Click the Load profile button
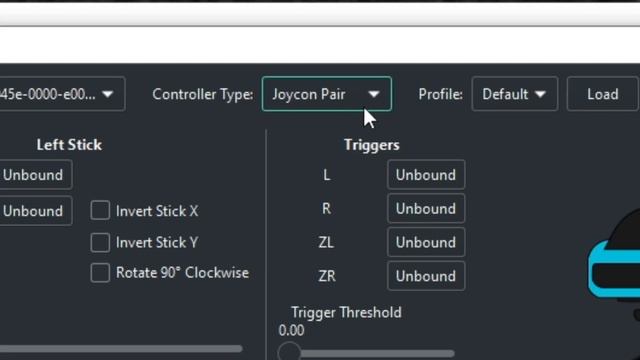Viewport: 640px width, 360px height. coord(603,94)
